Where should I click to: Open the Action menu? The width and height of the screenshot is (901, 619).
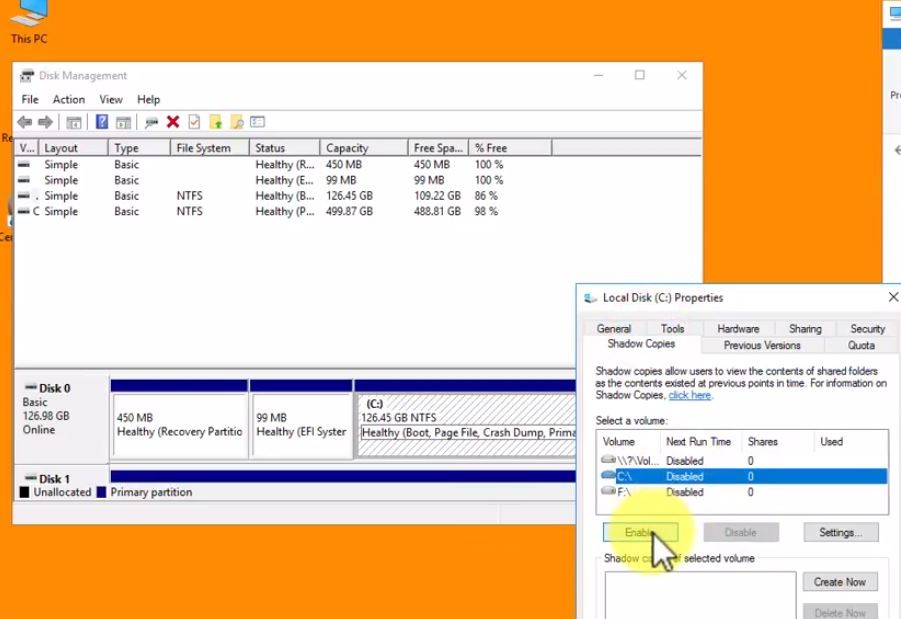68,100
